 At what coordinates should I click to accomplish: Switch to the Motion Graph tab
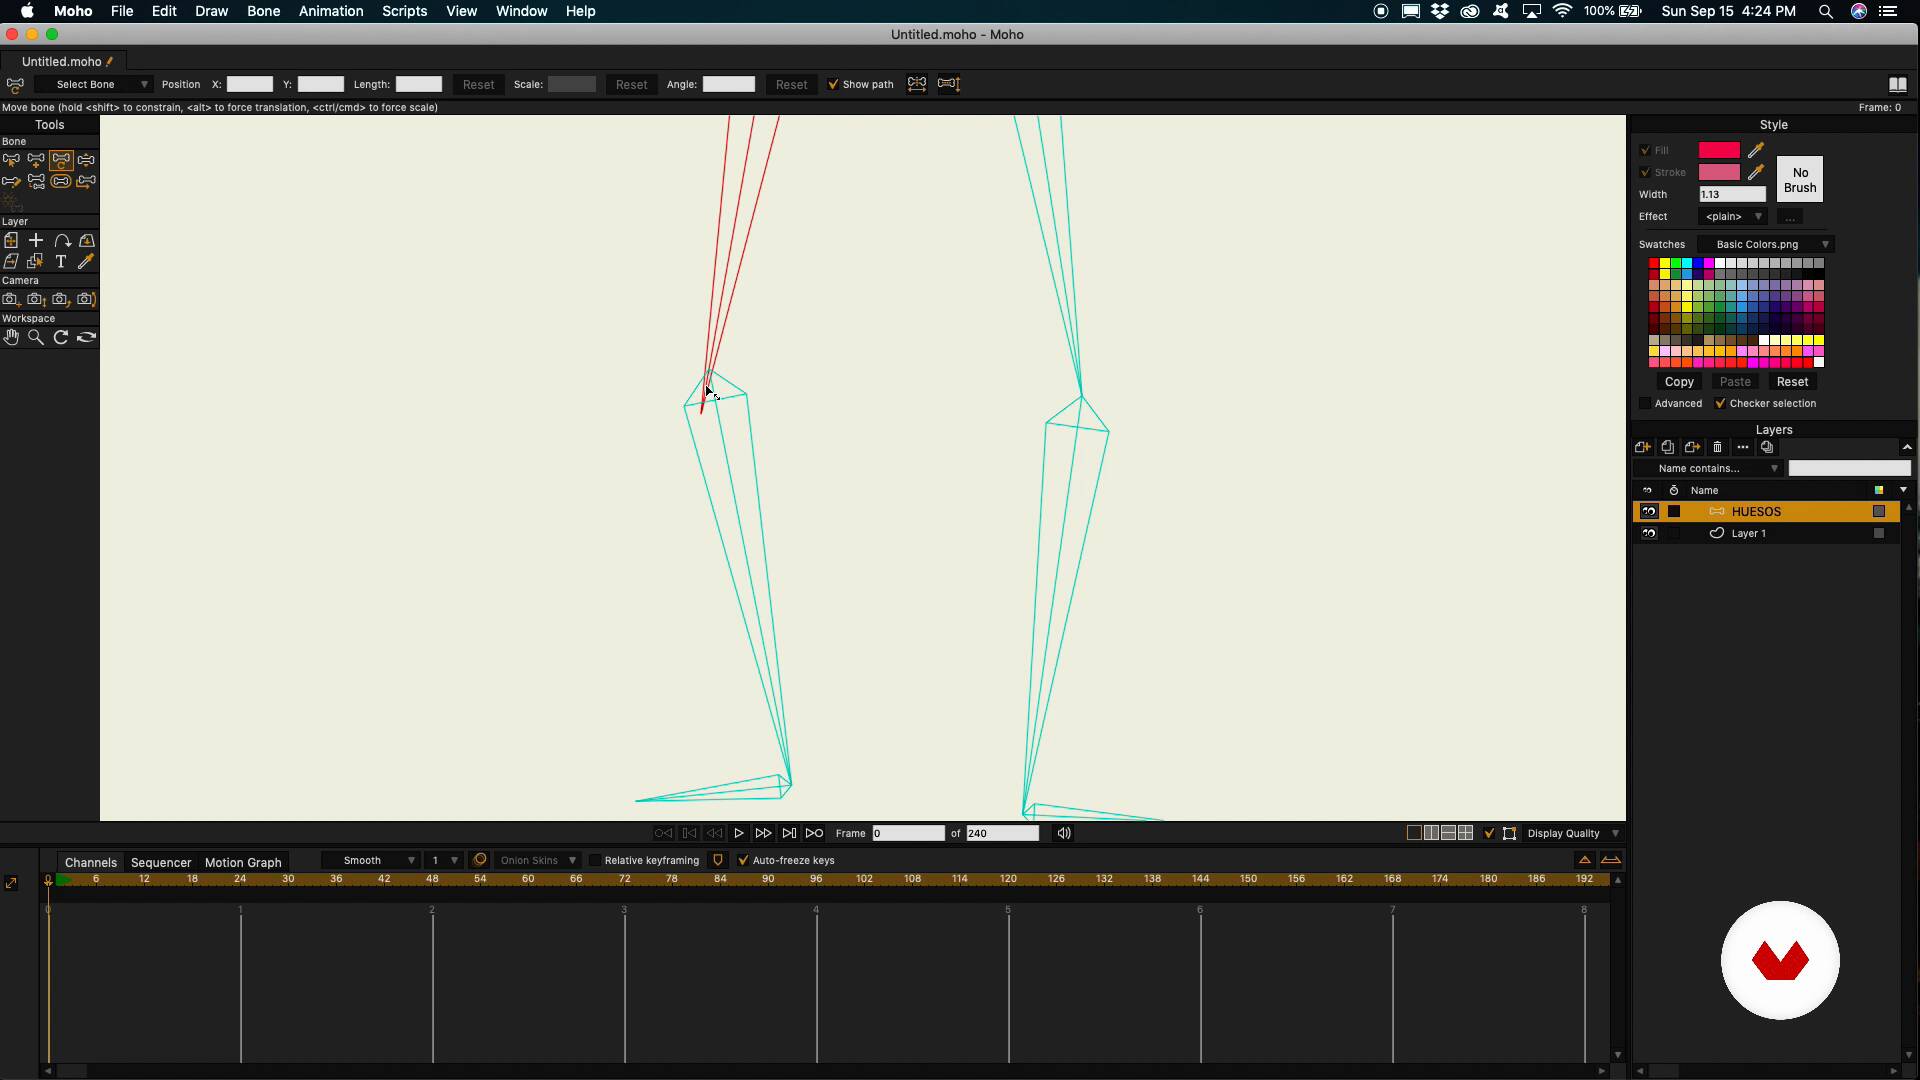[x=243, y=863]
